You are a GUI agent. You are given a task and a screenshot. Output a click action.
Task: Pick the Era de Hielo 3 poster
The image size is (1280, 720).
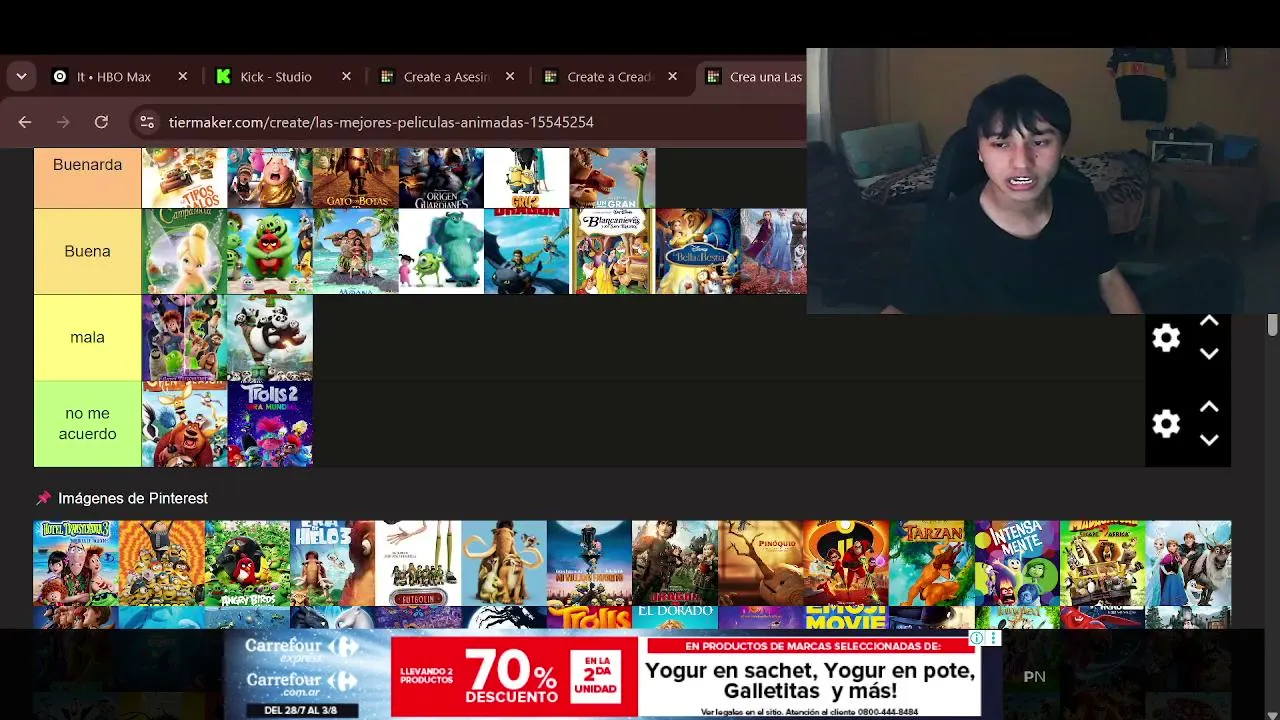[x=333, y=563]
